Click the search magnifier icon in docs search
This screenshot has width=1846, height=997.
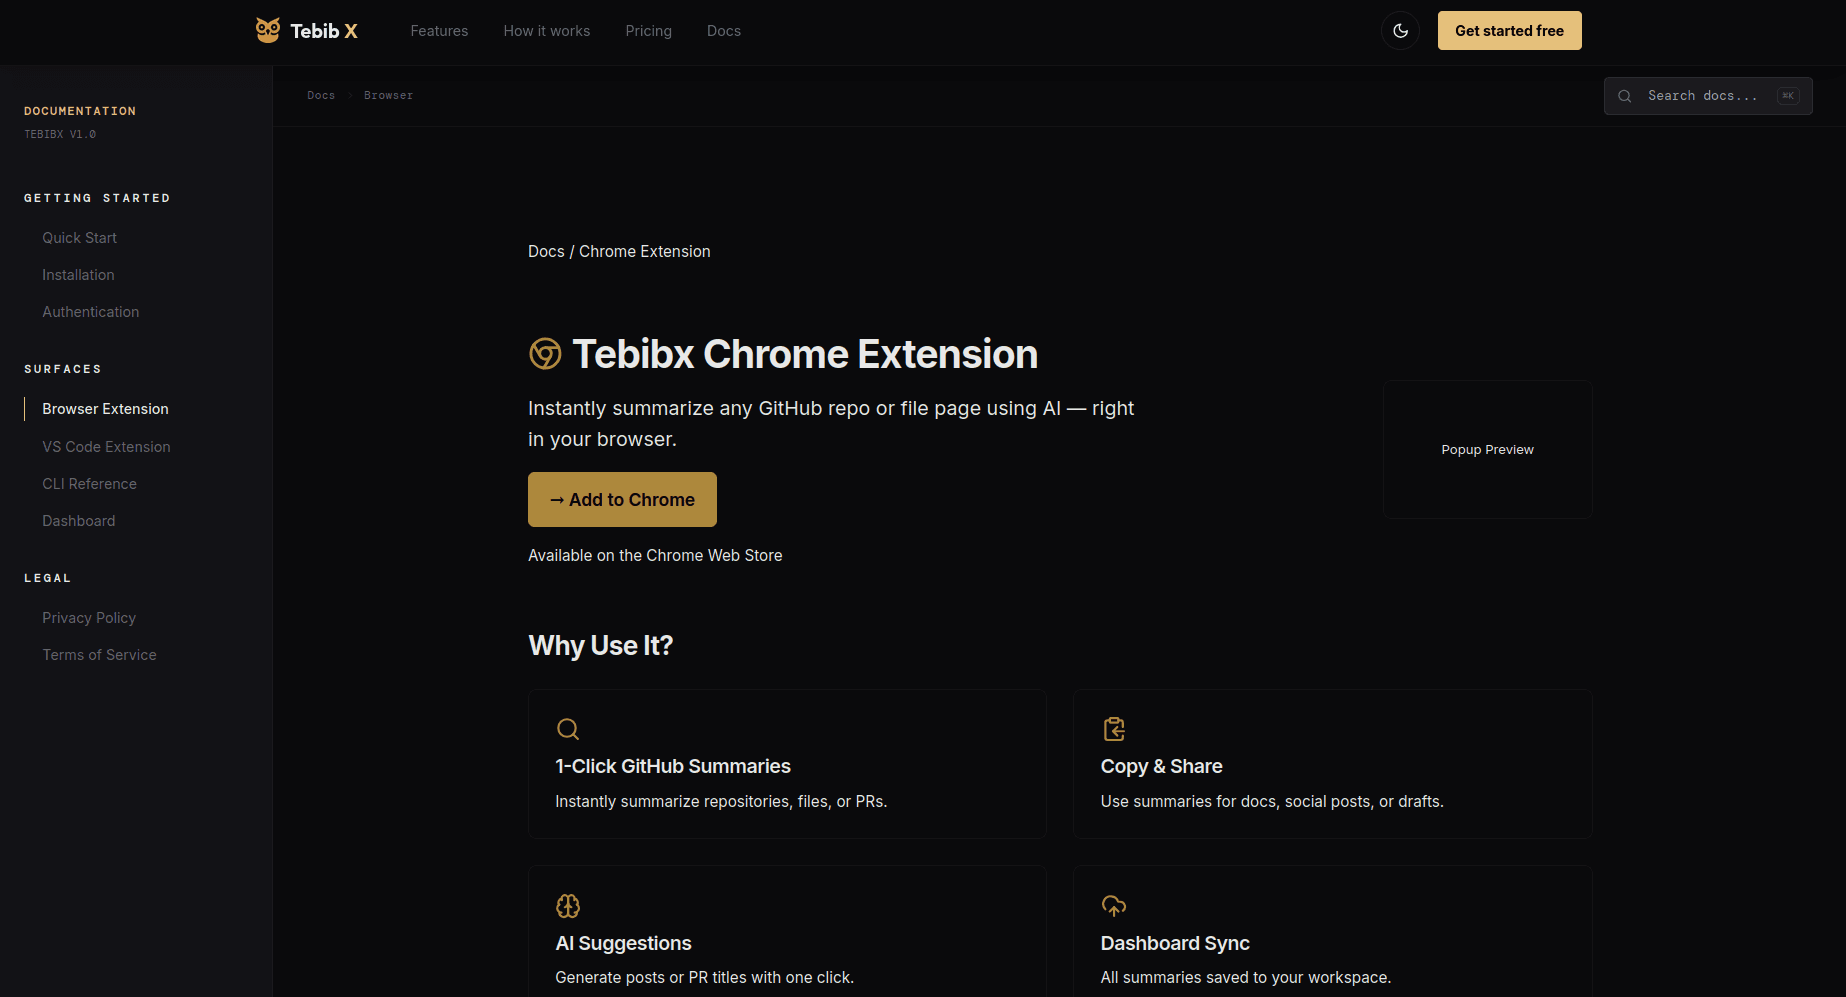(1625, 96)
